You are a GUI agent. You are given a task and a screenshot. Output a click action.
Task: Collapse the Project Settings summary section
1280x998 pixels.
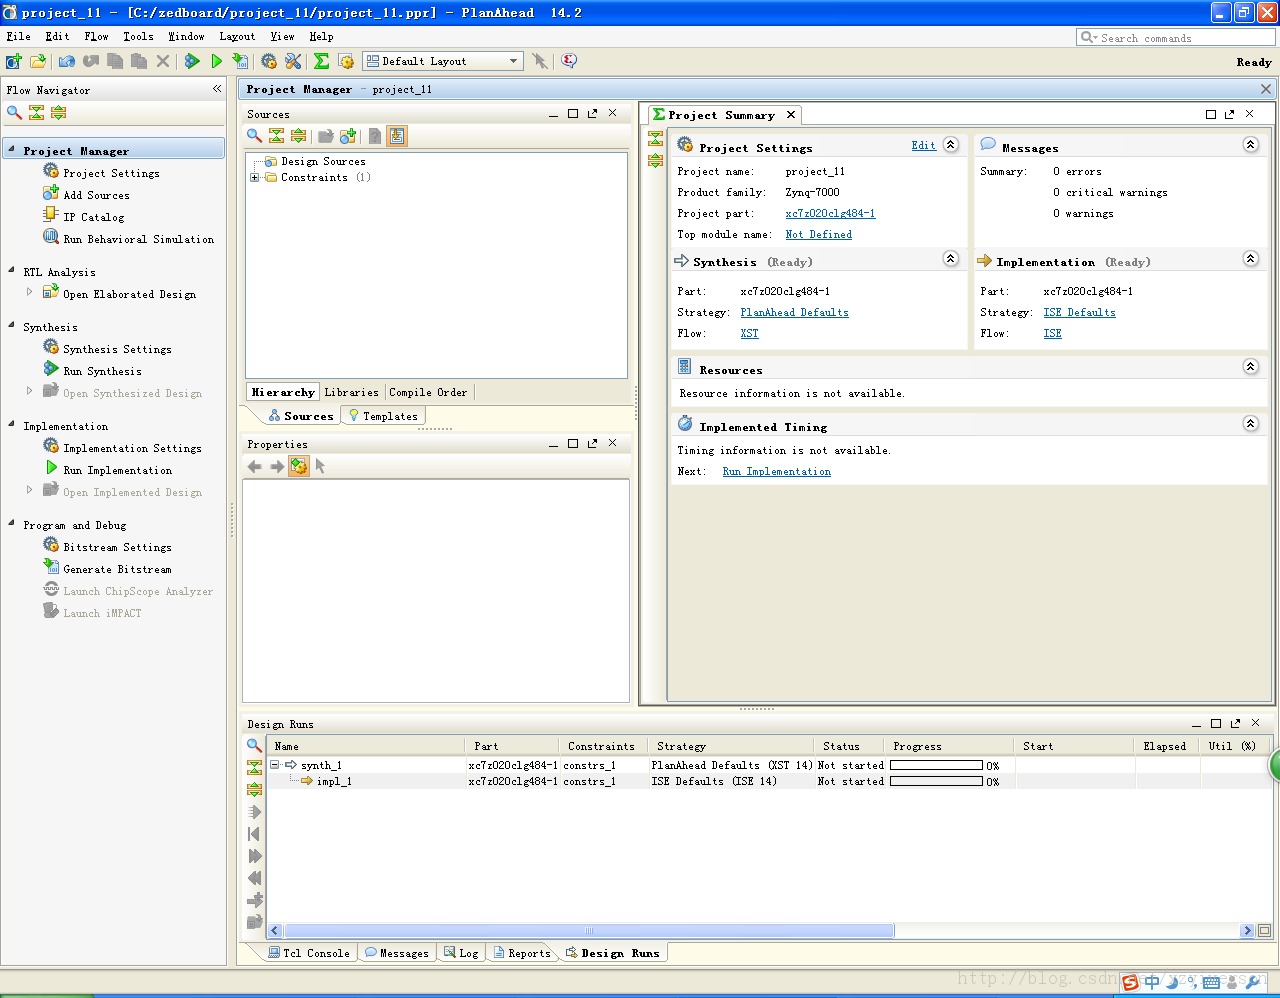pos(951,145)
